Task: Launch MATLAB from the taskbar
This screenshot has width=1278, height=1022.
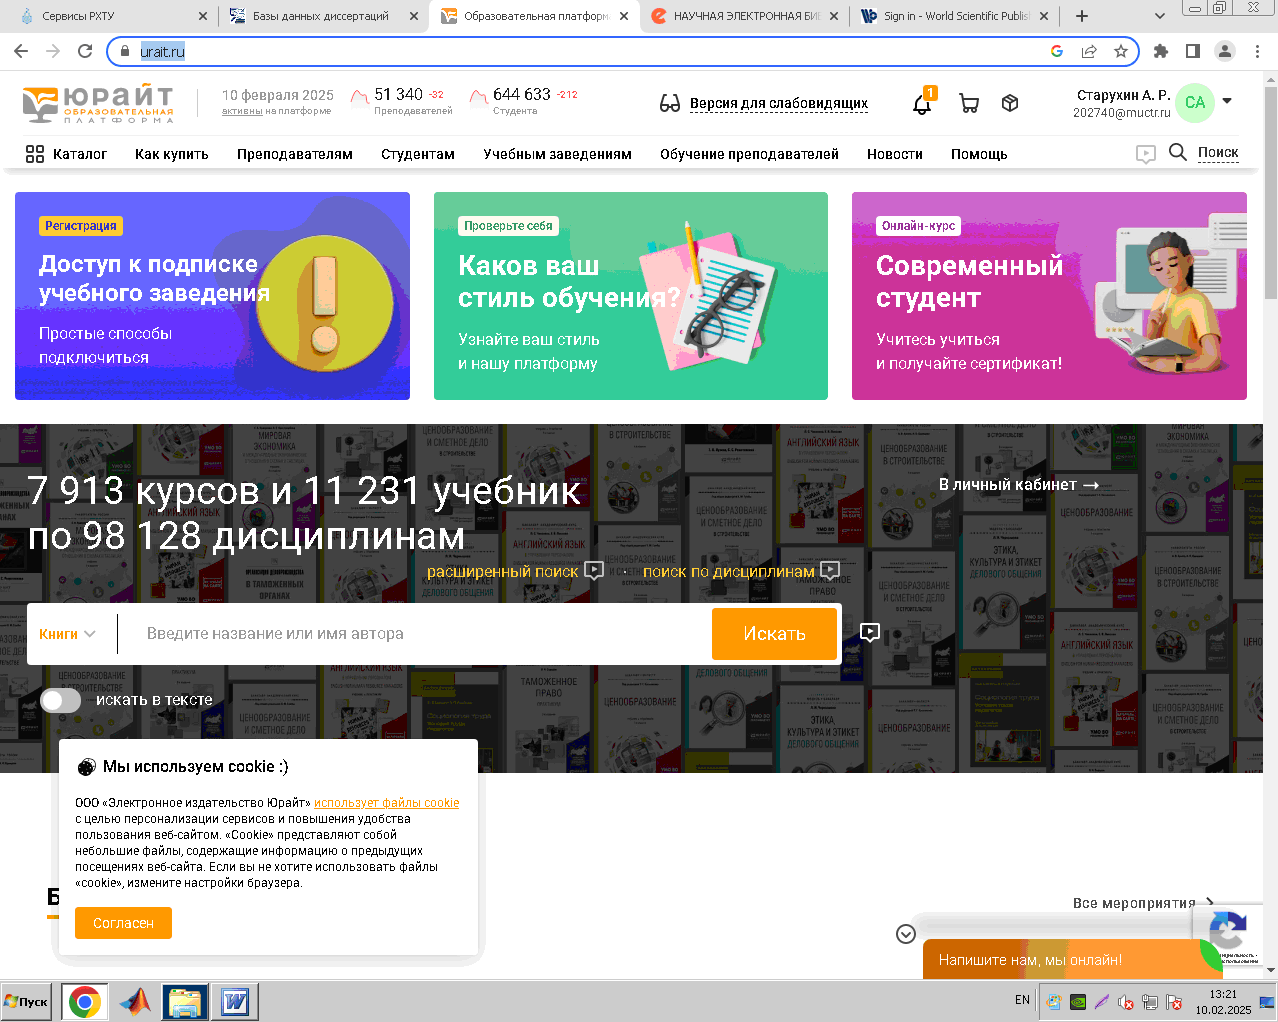Action: pos(136,1001)
